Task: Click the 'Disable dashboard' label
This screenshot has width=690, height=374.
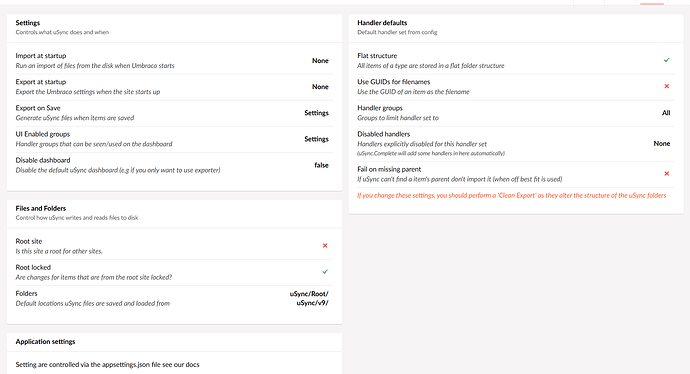Action: pos(43,160)
